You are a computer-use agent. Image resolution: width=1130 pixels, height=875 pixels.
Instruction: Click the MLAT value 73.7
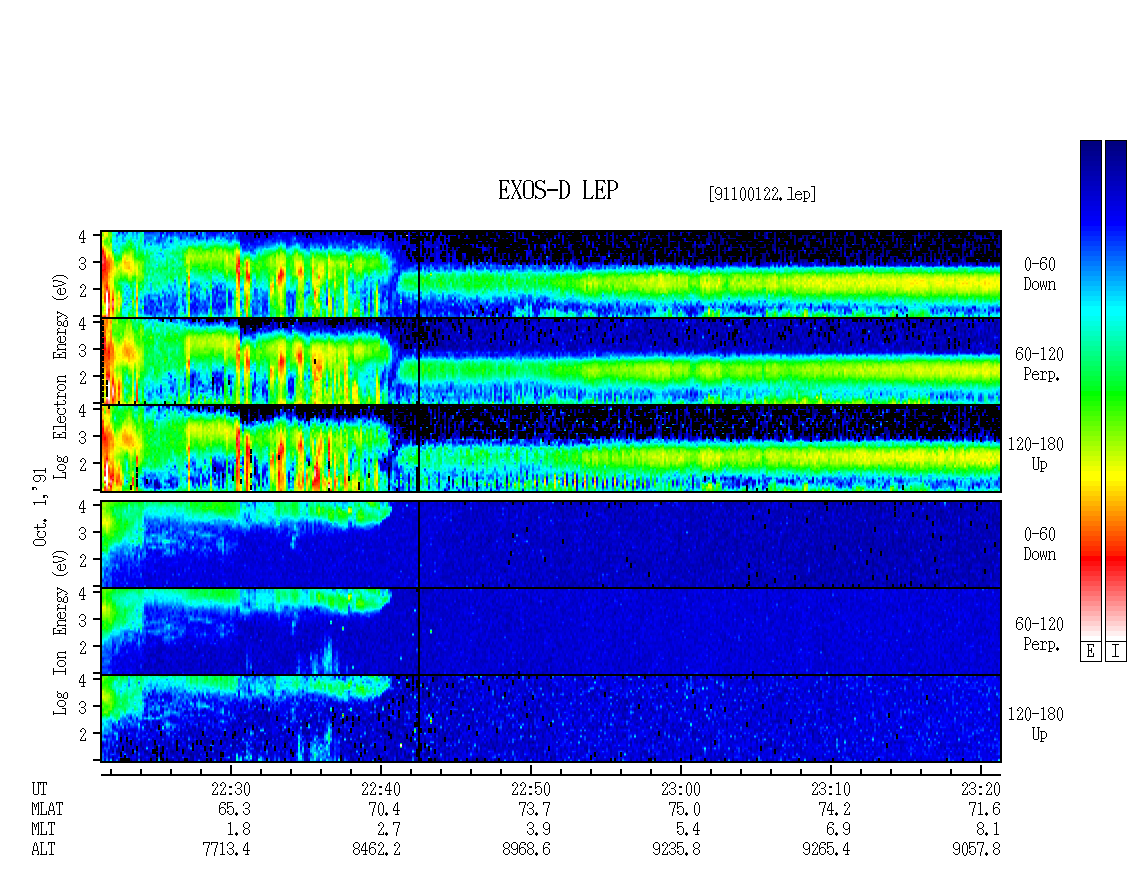(534, 809)
